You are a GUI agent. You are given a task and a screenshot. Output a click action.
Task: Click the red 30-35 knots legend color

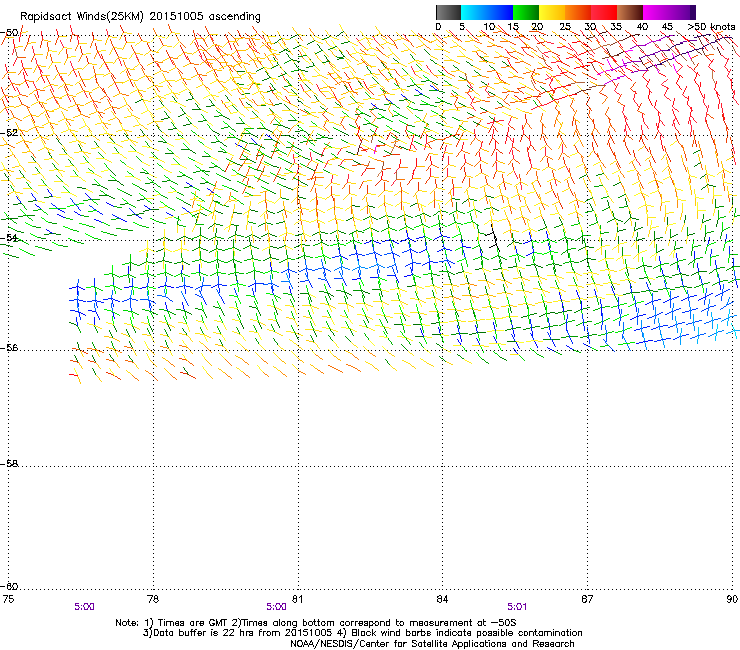click(604, 12)
